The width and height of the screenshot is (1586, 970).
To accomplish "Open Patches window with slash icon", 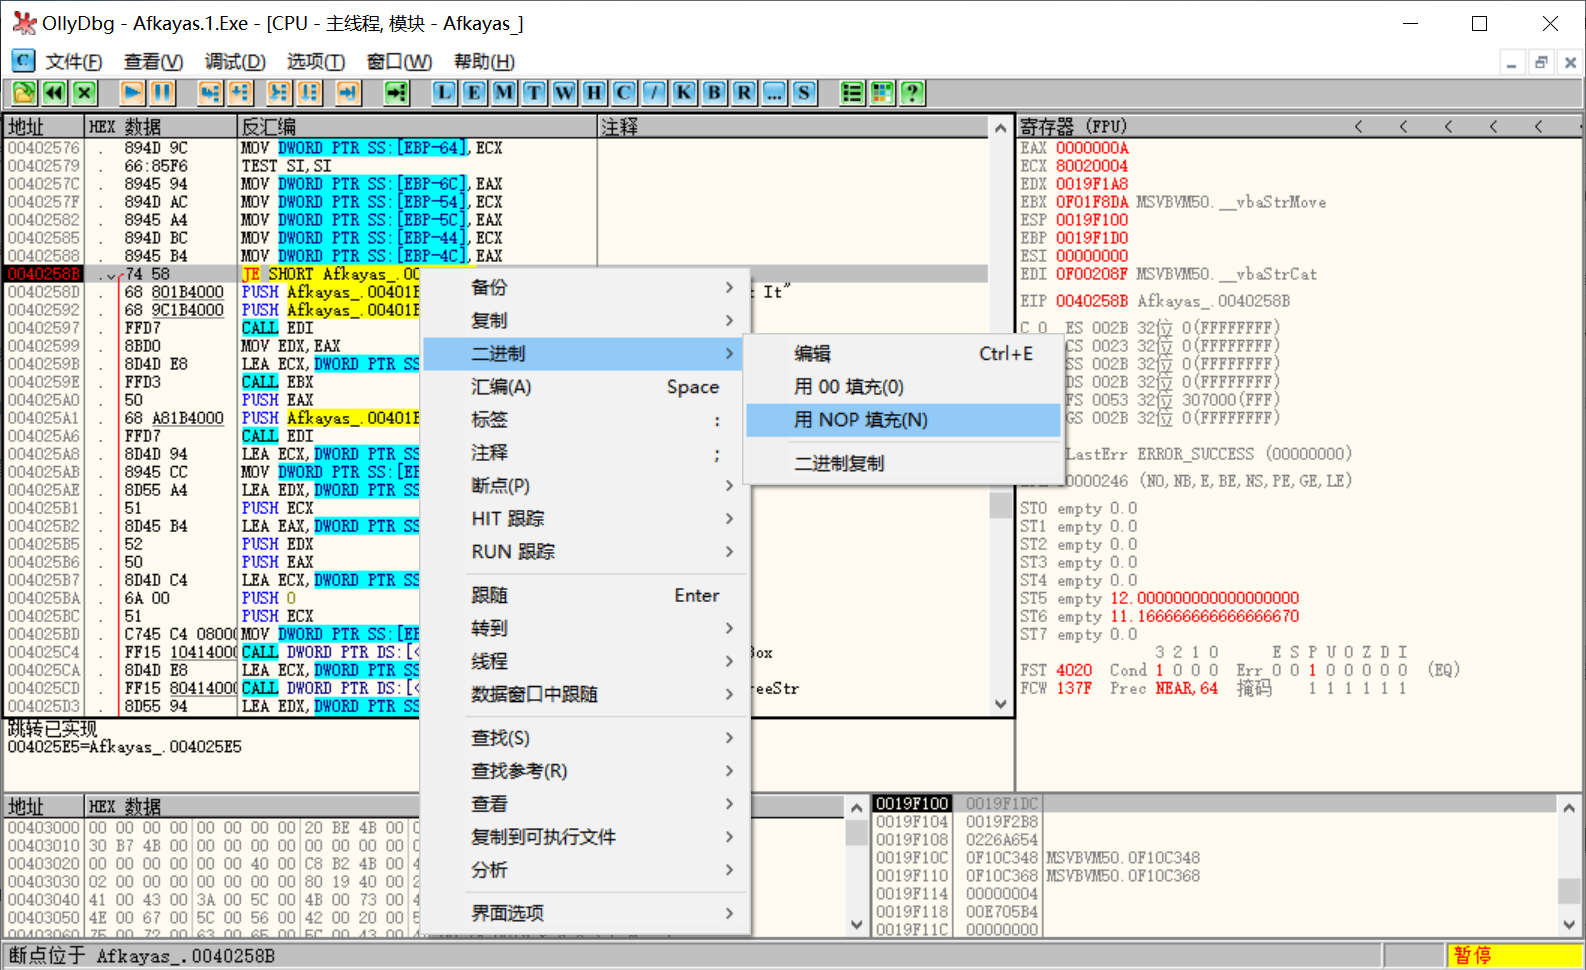I will 654,93.
